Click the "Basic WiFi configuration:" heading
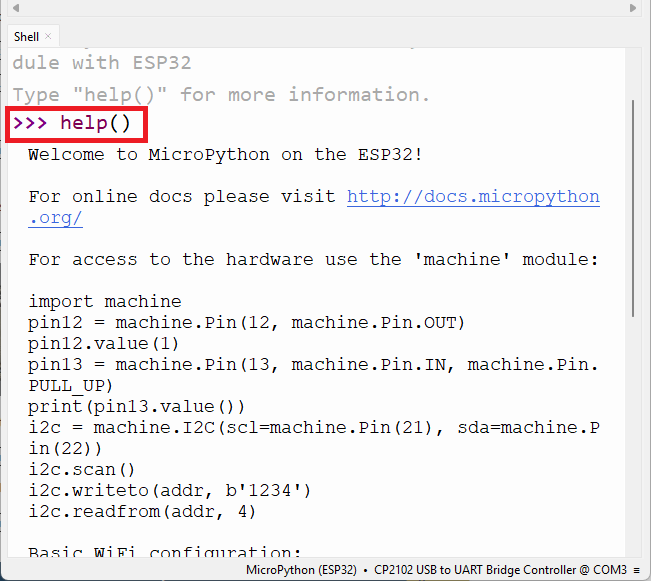 [x=165, y=551]
